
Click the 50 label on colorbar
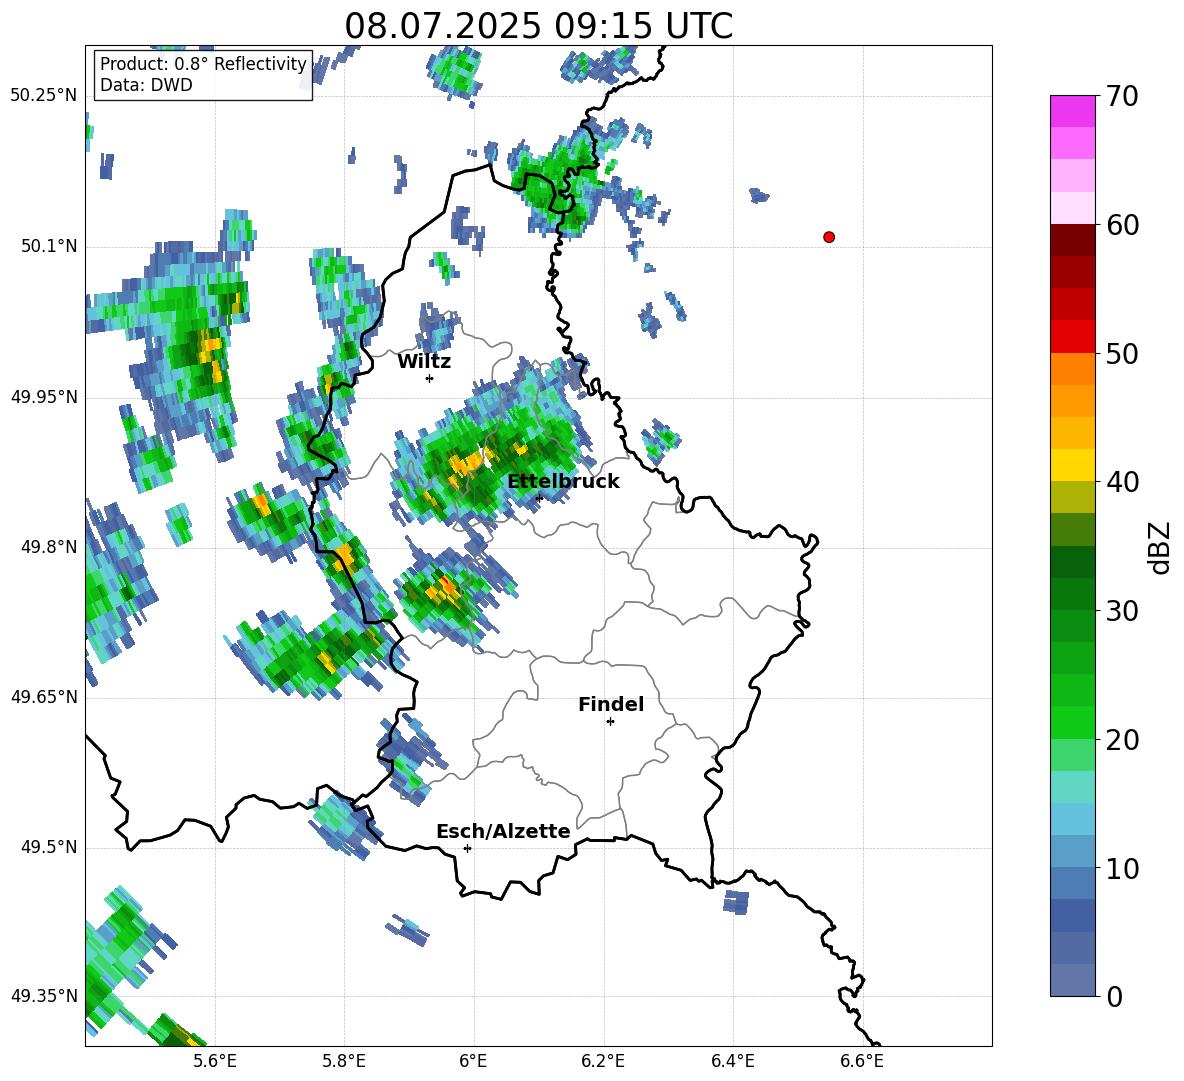(1122, 354)
